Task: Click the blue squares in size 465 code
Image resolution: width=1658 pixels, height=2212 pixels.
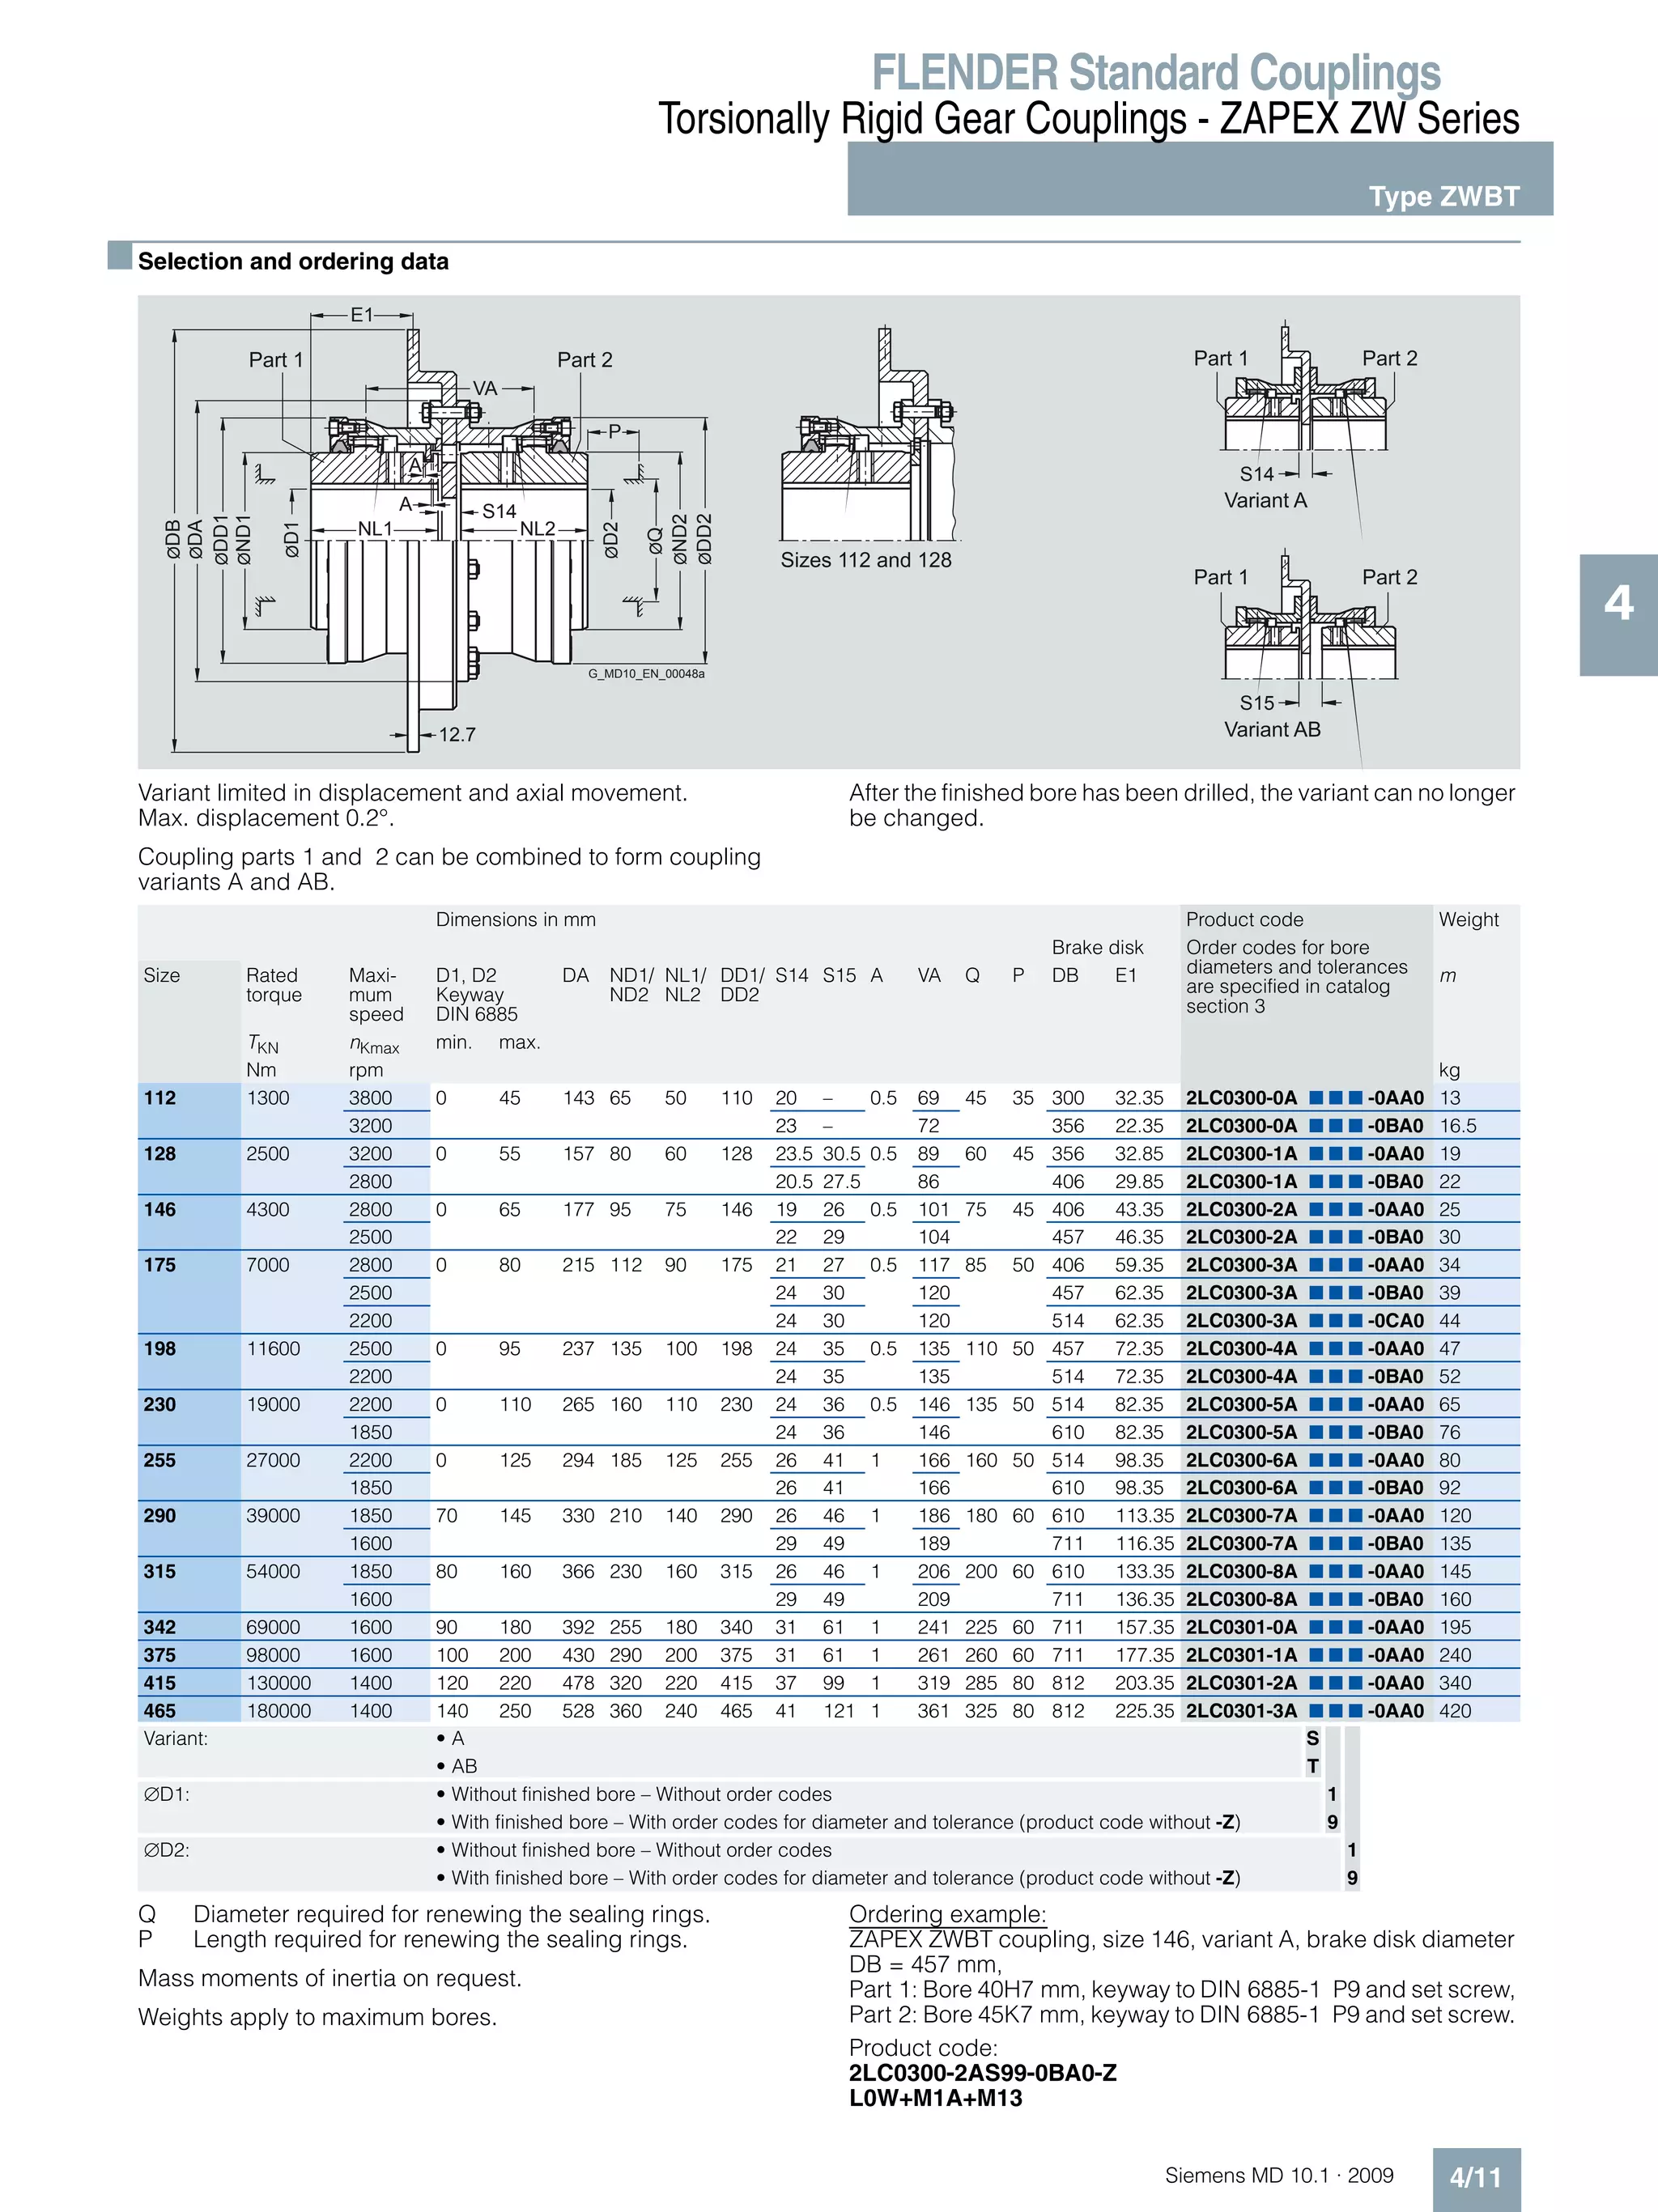Action: coord(1335,1711)
